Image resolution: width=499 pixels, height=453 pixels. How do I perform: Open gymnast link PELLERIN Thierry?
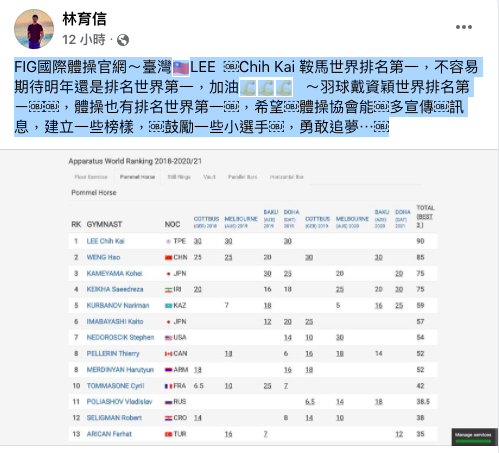point(113,354)
